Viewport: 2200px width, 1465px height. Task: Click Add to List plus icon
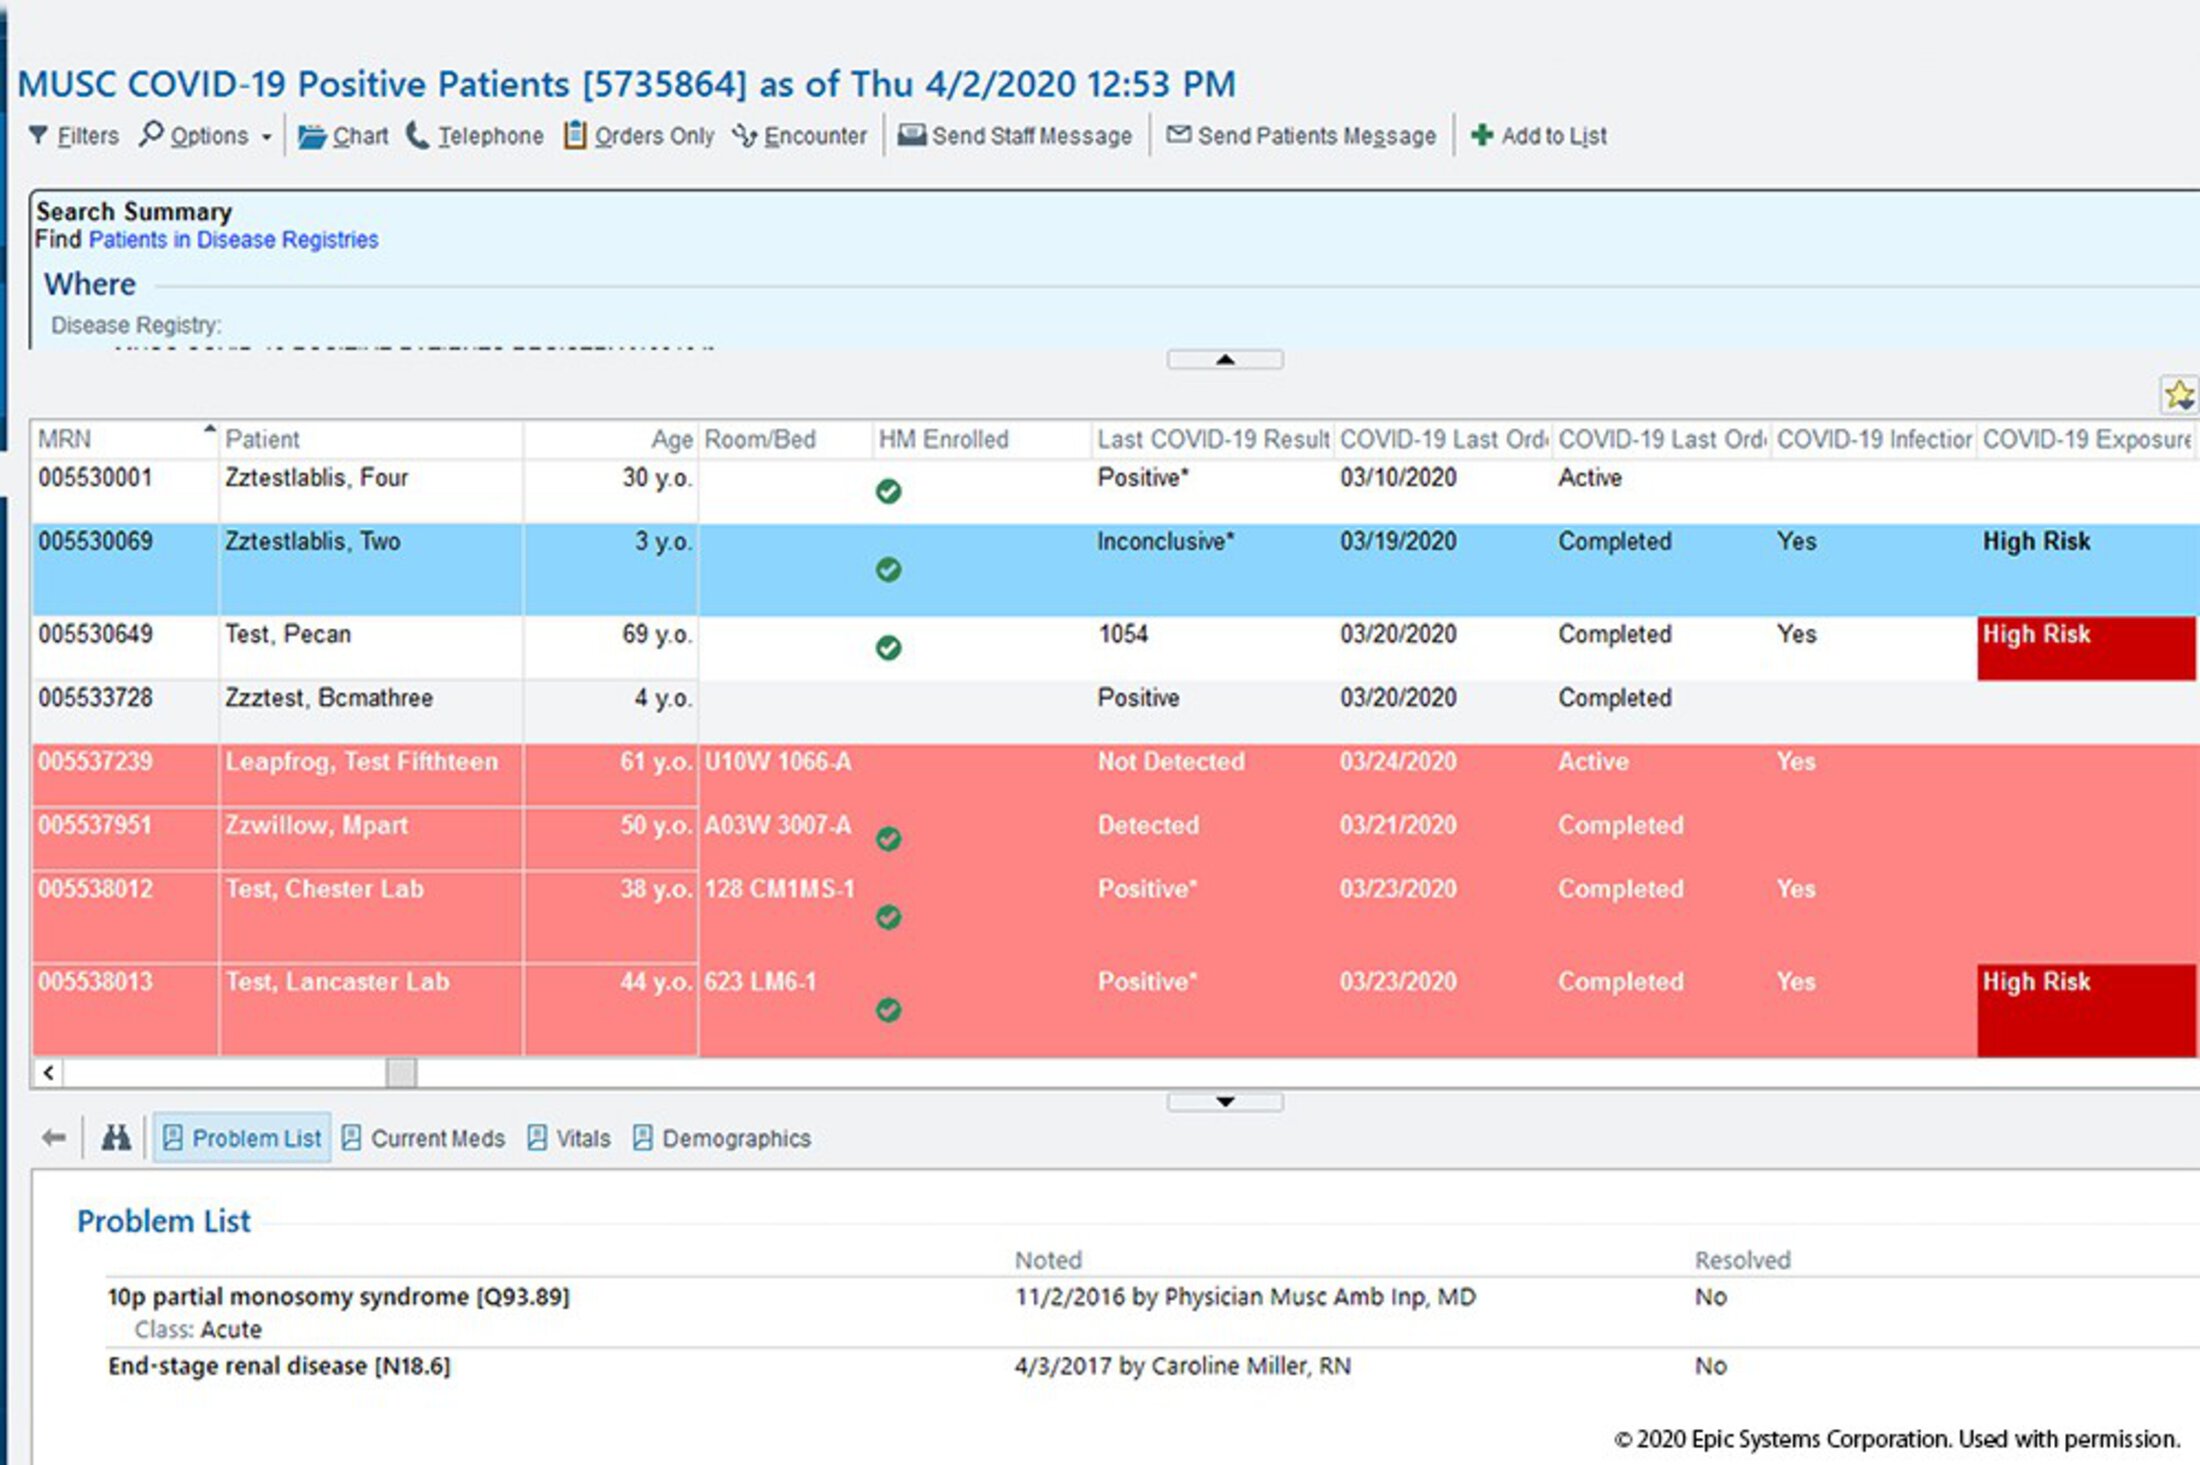pyautogui.click(x=1482, y=135)
